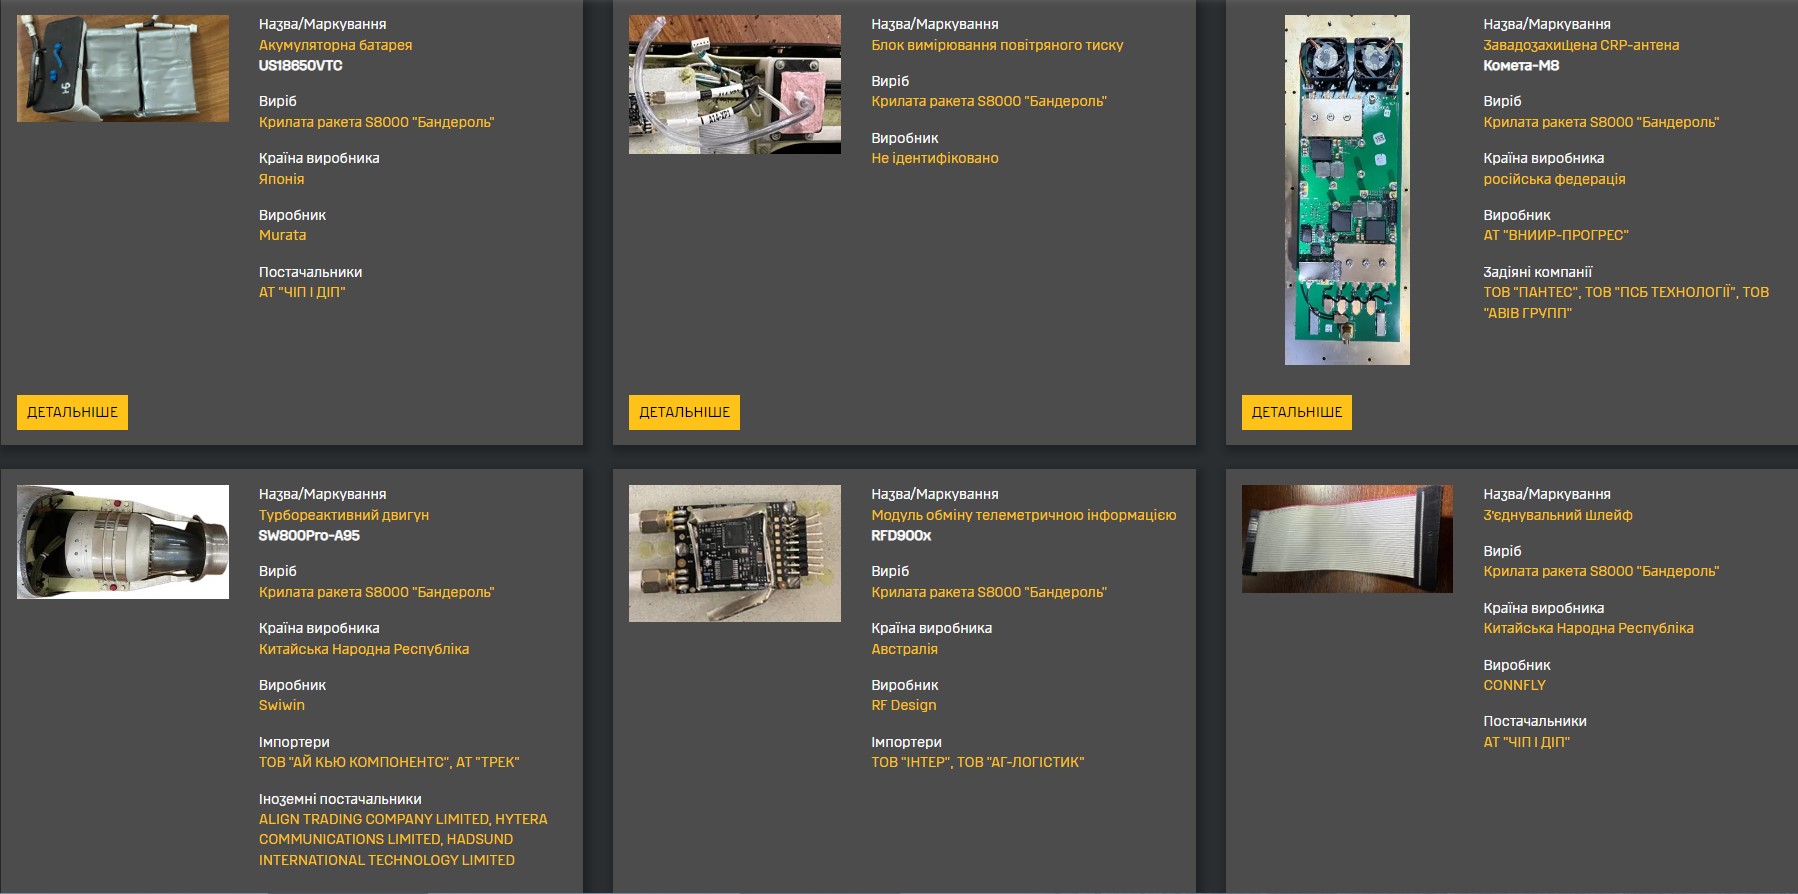Open the ribbon cable photo thumbnail
Viewport: 1798px width, 894px height.
(x=1347, y=539)
